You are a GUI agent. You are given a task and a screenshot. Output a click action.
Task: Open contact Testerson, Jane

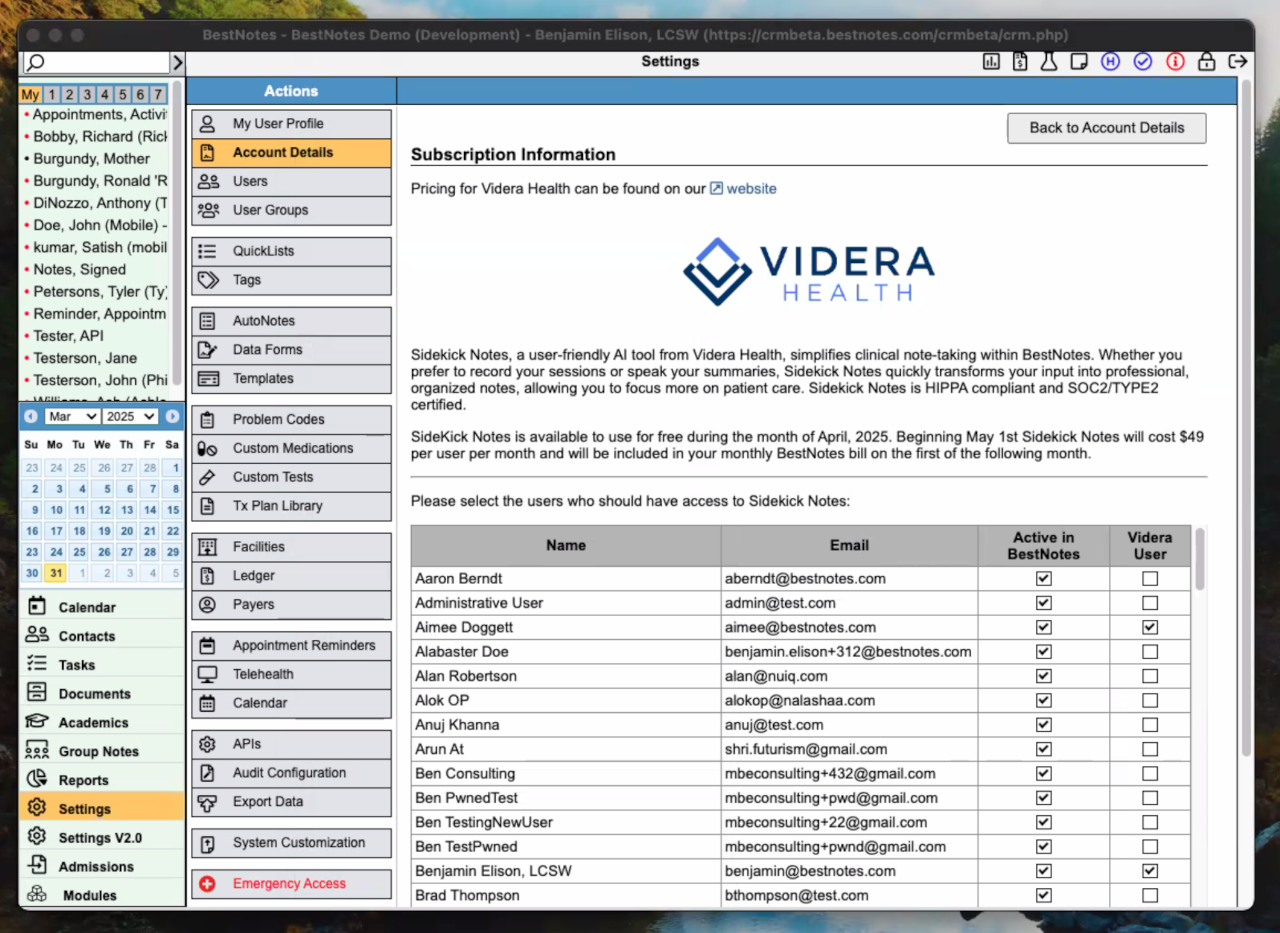click(85, 358)
